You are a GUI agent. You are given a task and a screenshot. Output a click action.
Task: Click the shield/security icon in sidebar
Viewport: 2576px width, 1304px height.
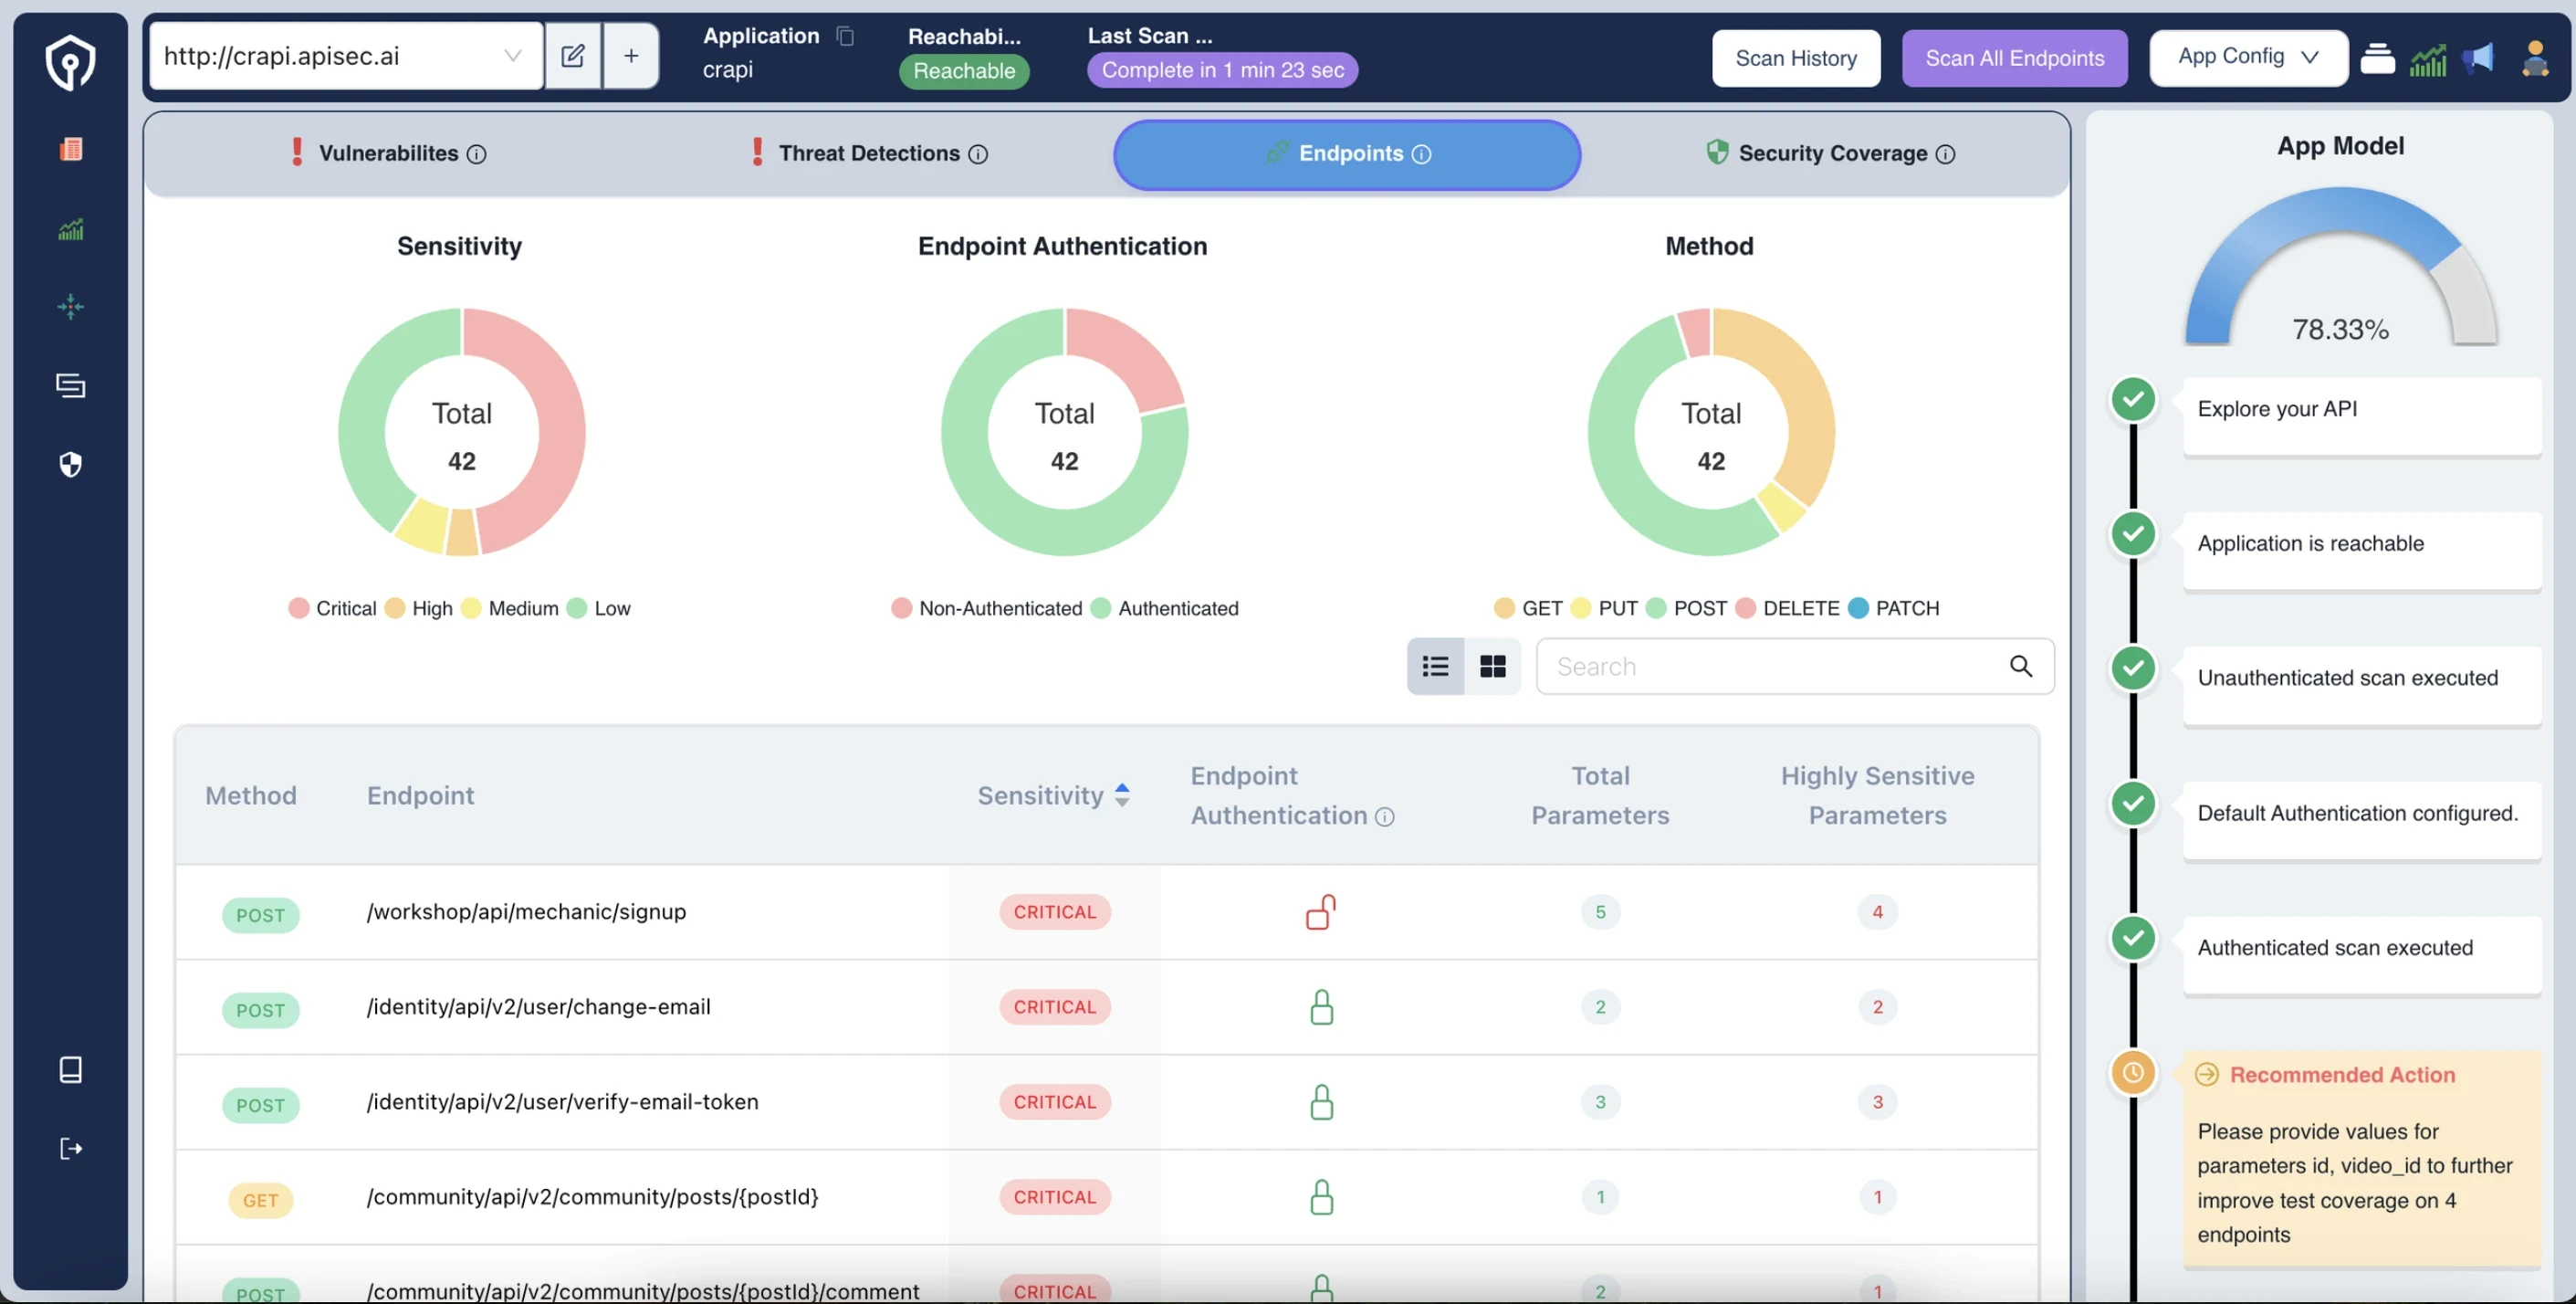[x=69, y=464]
